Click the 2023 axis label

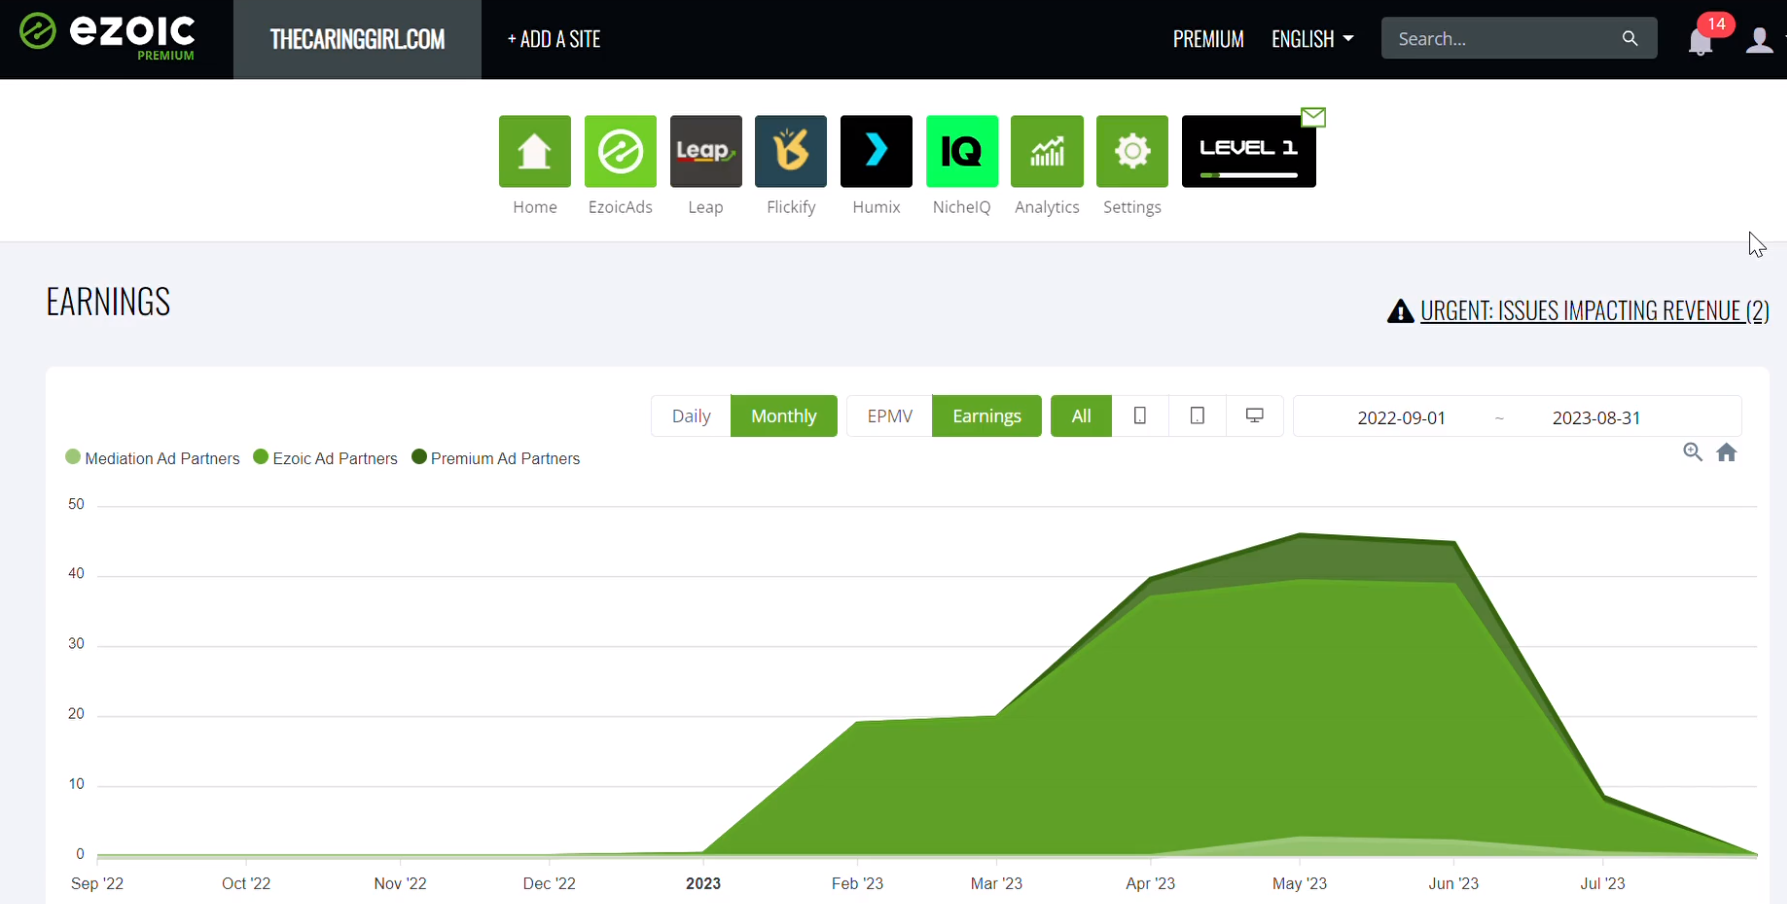coord(703,883)
